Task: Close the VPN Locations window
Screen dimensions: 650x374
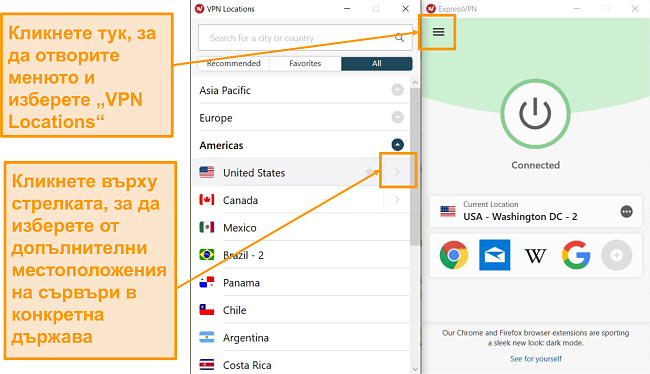Action: coord(405,9)
